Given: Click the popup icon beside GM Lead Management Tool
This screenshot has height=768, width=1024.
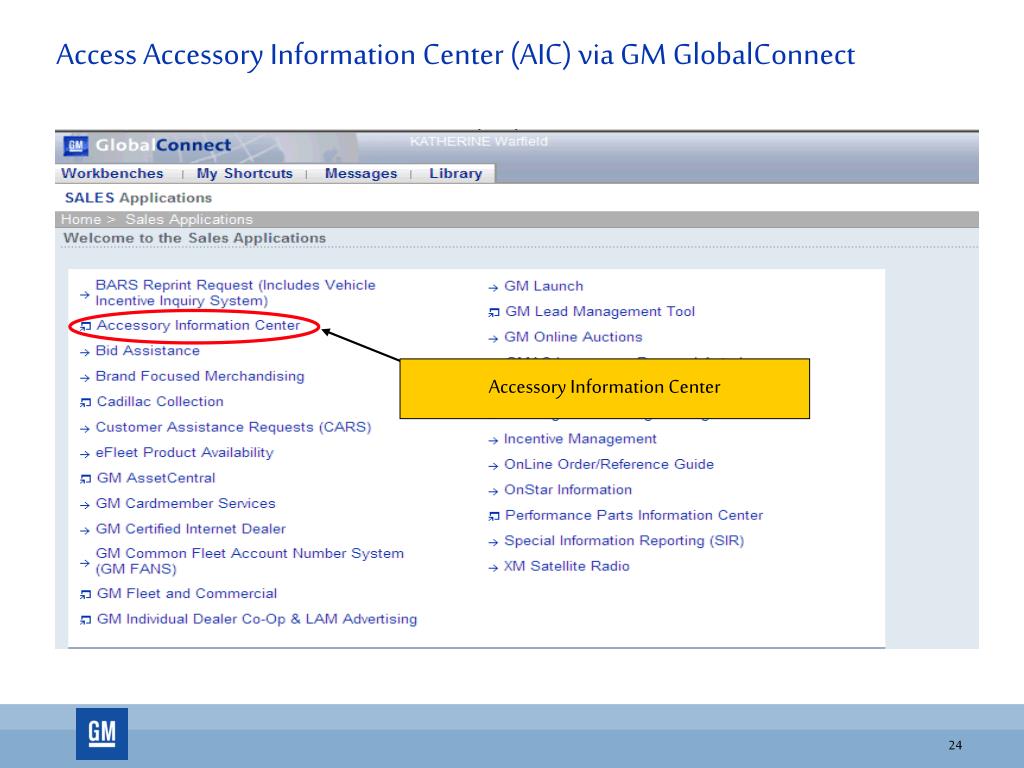Looking at the screenshot, I should click(x=494, y=313).
